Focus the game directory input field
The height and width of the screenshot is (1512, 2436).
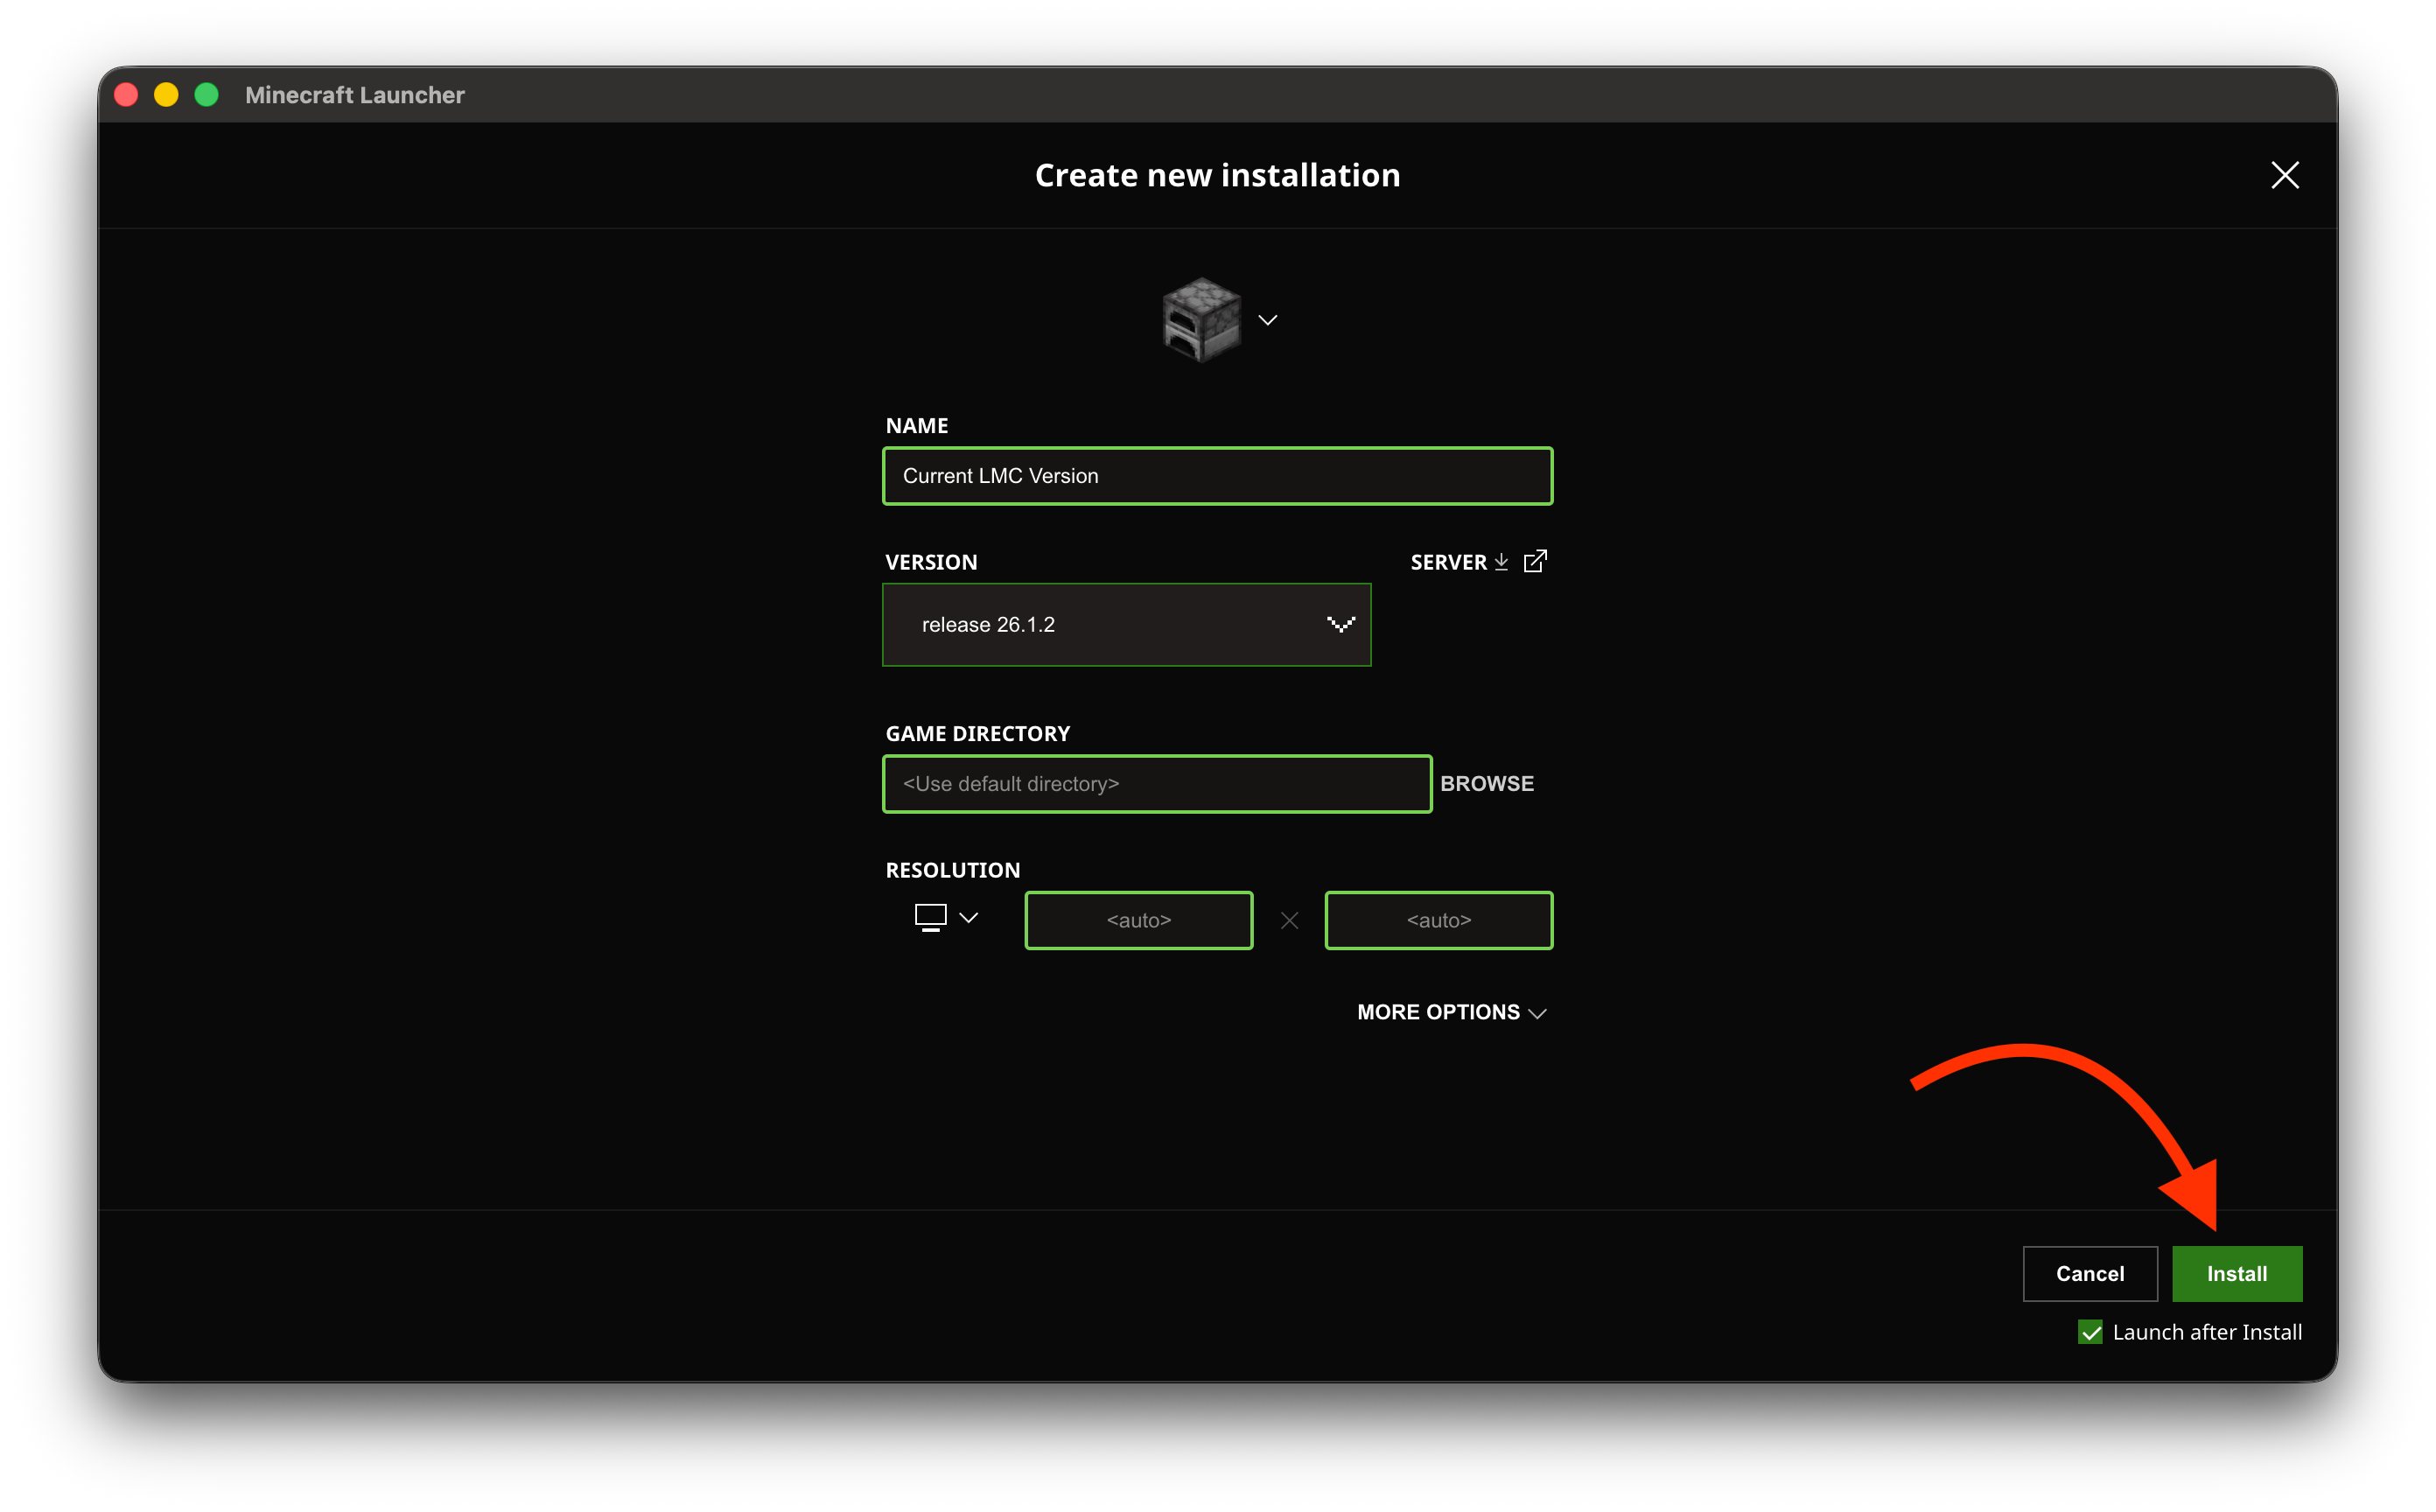point(1157,784)
